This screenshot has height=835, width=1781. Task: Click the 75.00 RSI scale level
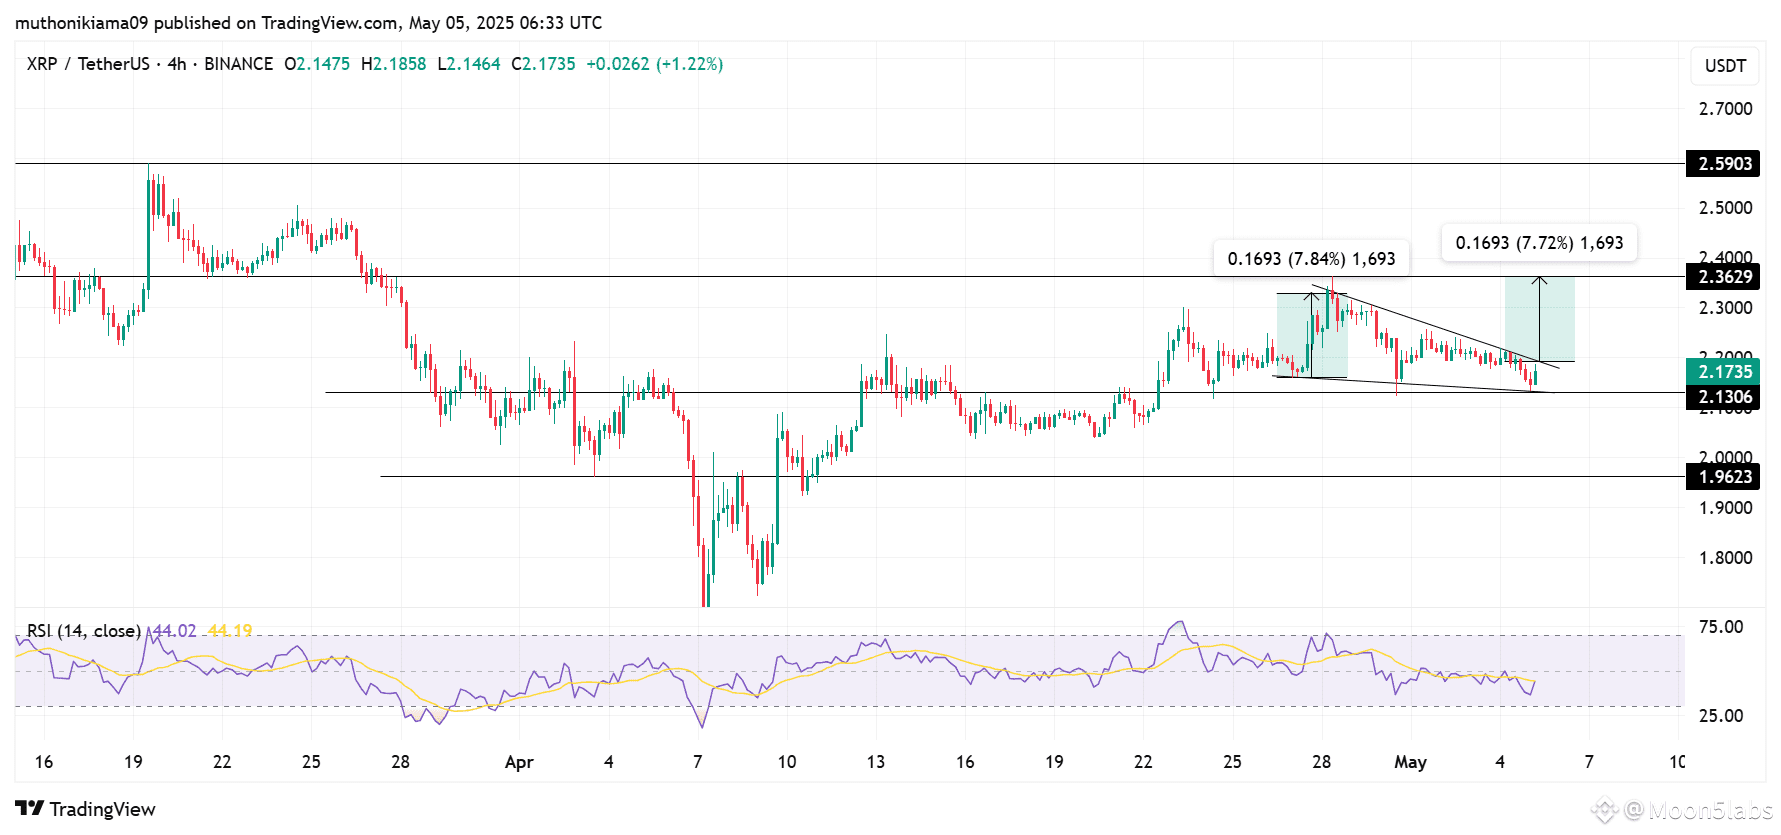1720,627
